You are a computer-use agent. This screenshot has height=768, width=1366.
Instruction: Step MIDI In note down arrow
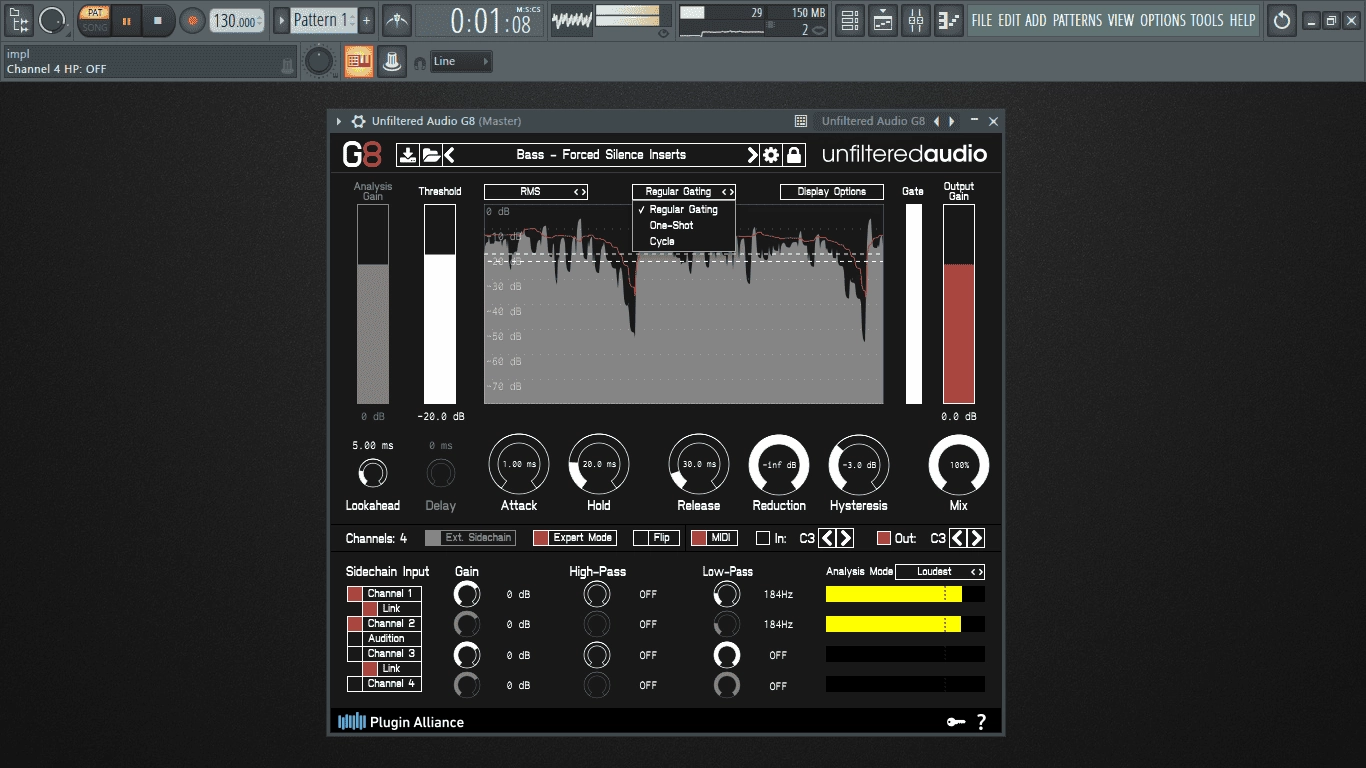(827, 538)
